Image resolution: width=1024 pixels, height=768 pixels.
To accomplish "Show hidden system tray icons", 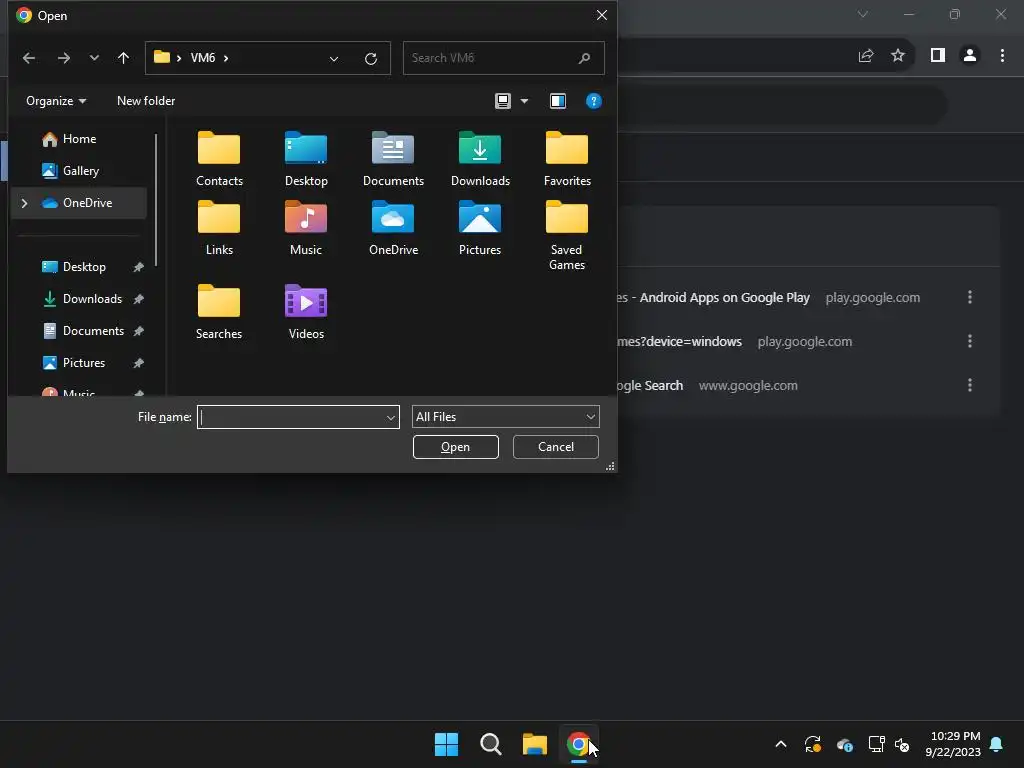I will [780, 744].
